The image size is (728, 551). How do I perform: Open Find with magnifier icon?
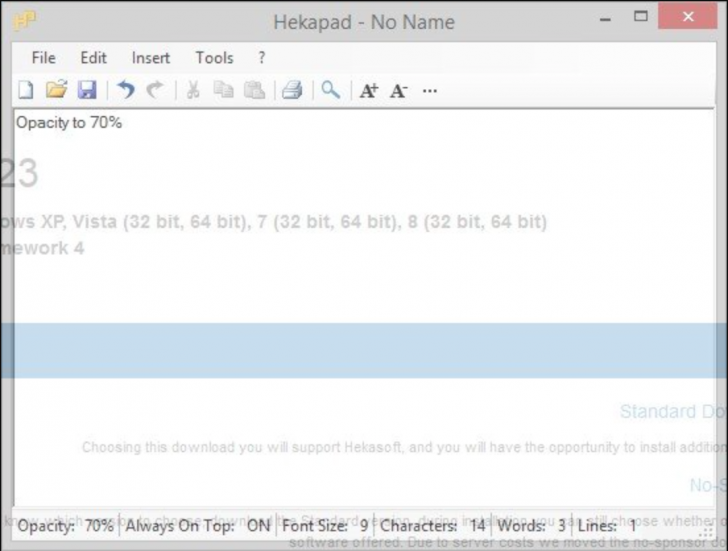coord(331,90)
